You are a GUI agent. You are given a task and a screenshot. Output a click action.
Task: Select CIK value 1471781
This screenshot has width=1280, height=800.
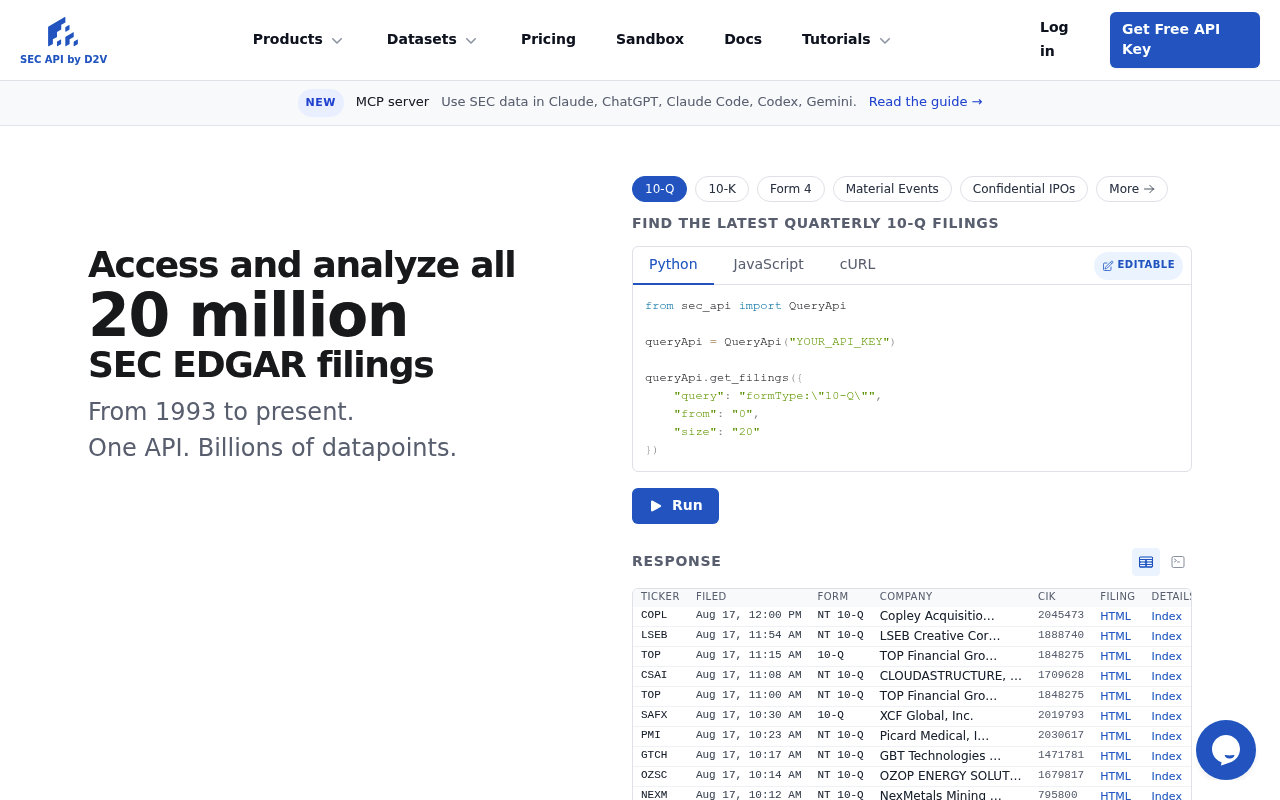(1061, 756)
